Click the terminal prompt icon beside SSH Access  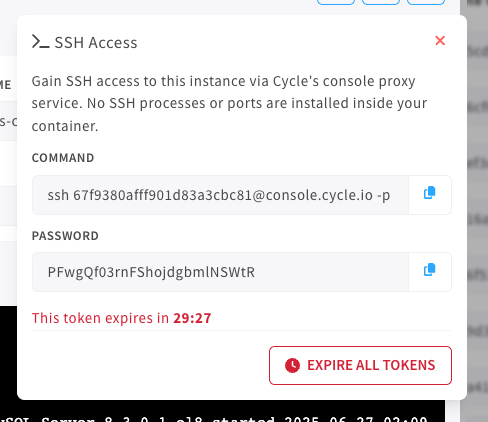pyautogui.click(x=41, y=42)
